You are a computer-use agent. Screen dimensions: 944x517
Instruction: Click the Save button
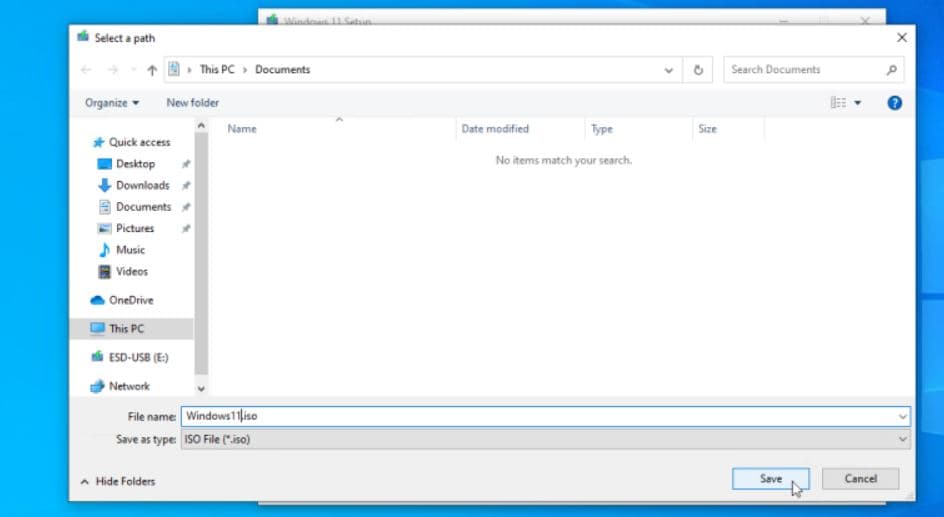point(771,479)
